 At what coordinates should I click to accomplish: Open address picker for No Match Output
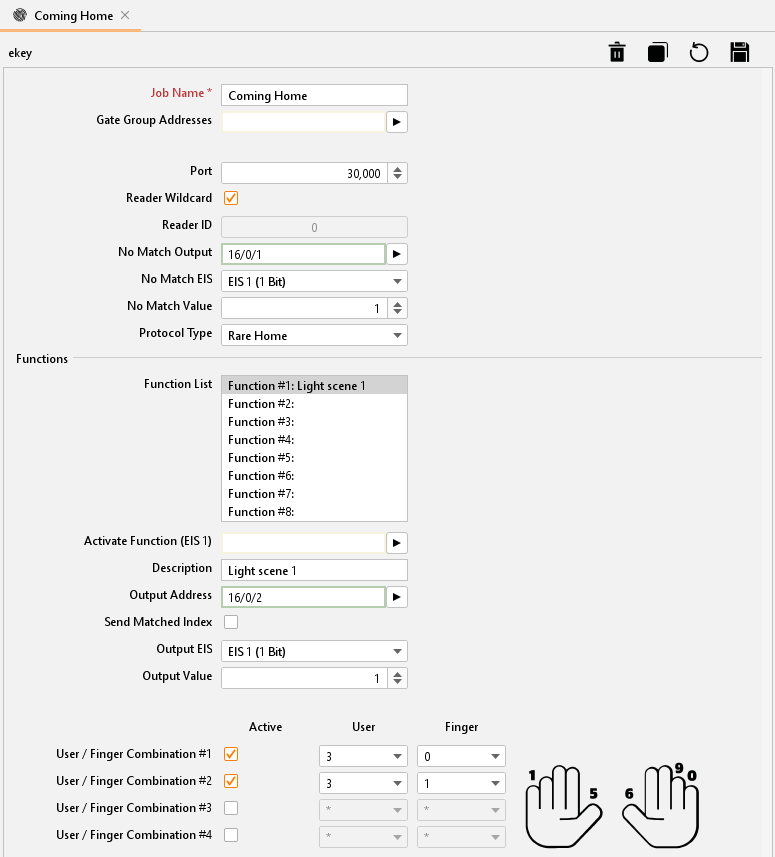(397, 254)
